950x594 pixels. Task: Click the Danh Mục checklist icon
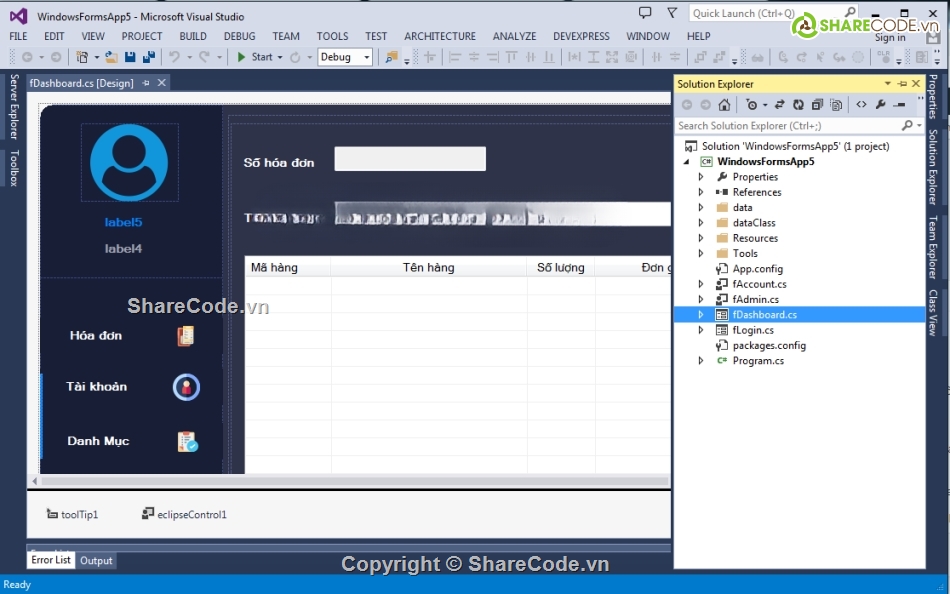pyautogui.click(x=187, y=441)
